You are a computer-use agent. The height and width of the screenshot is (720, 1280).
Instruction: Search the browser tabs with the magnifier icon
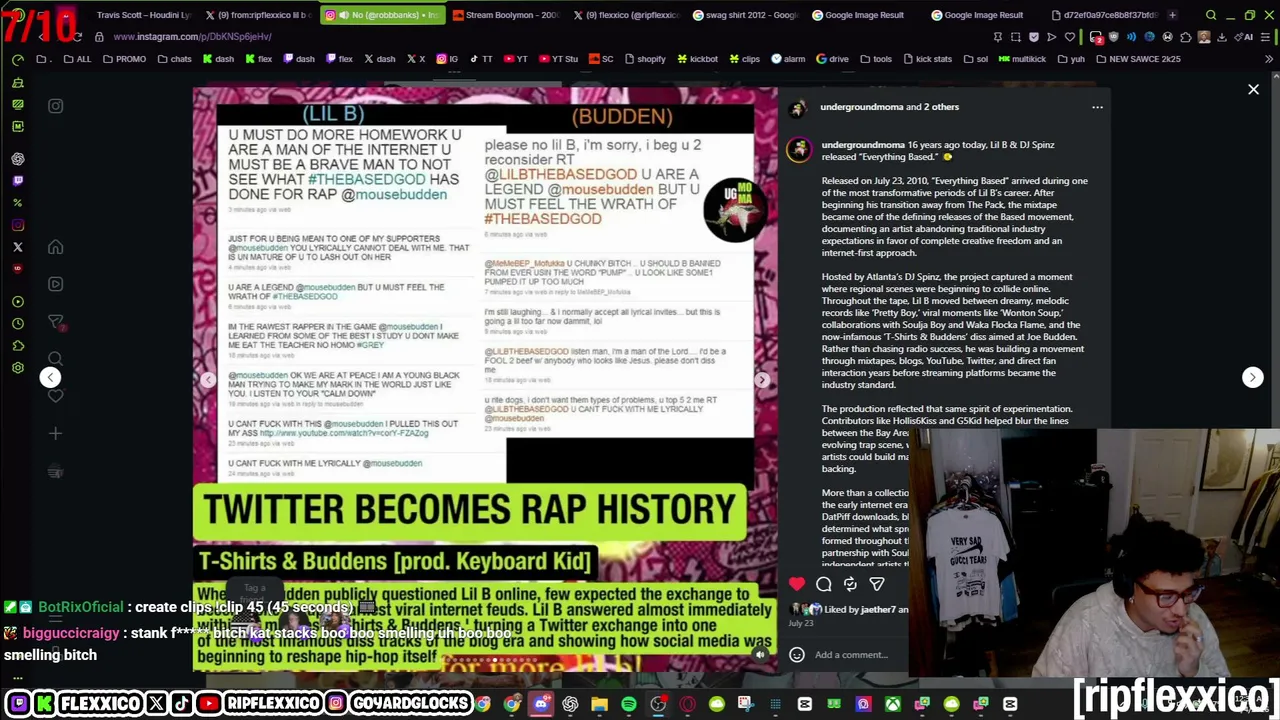coord(1211,15)
